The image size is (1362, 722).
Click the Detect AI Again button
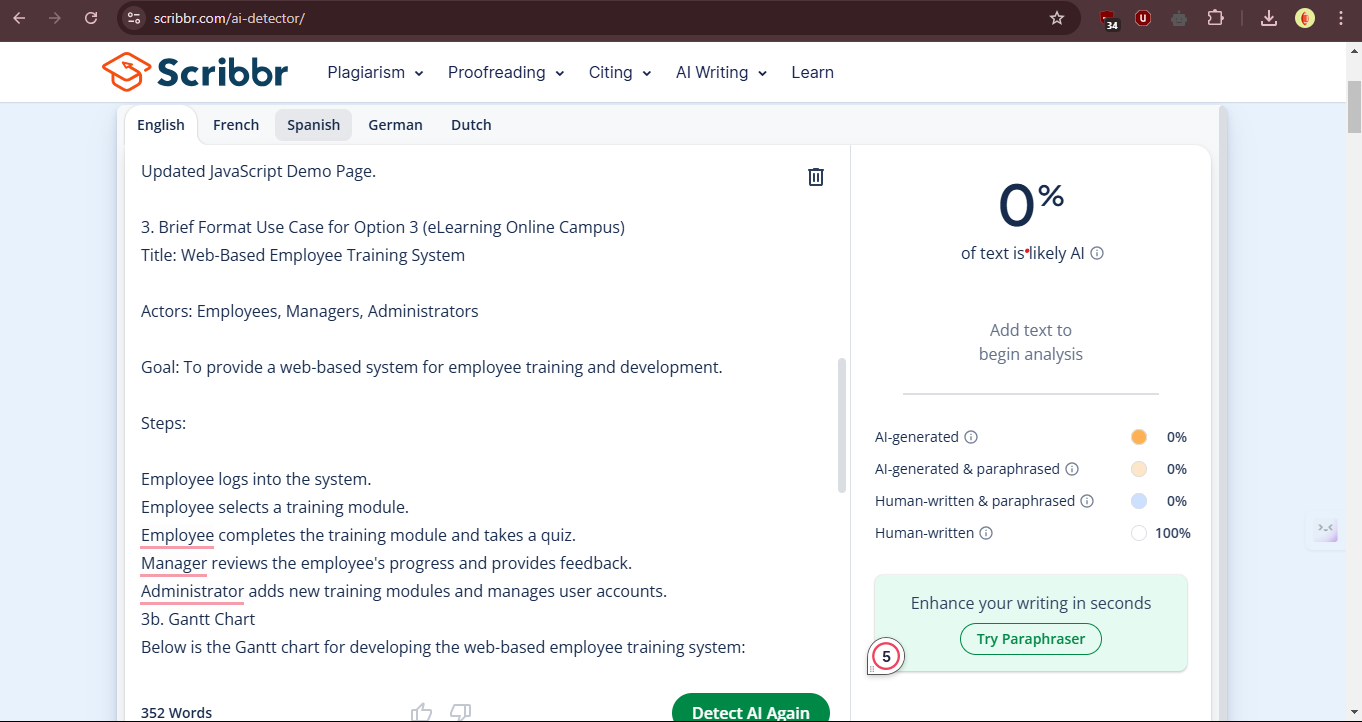751,708
